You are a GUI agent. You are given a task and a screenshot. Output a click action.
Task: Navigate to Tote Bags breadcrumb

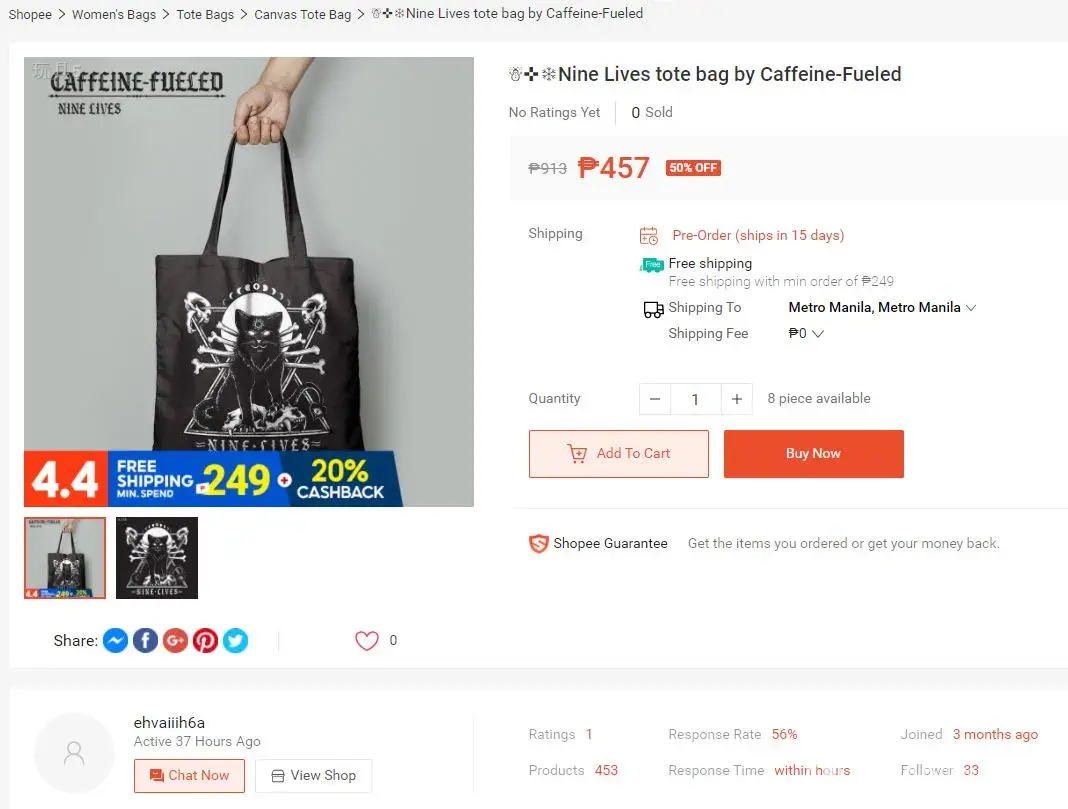(205, 15)
